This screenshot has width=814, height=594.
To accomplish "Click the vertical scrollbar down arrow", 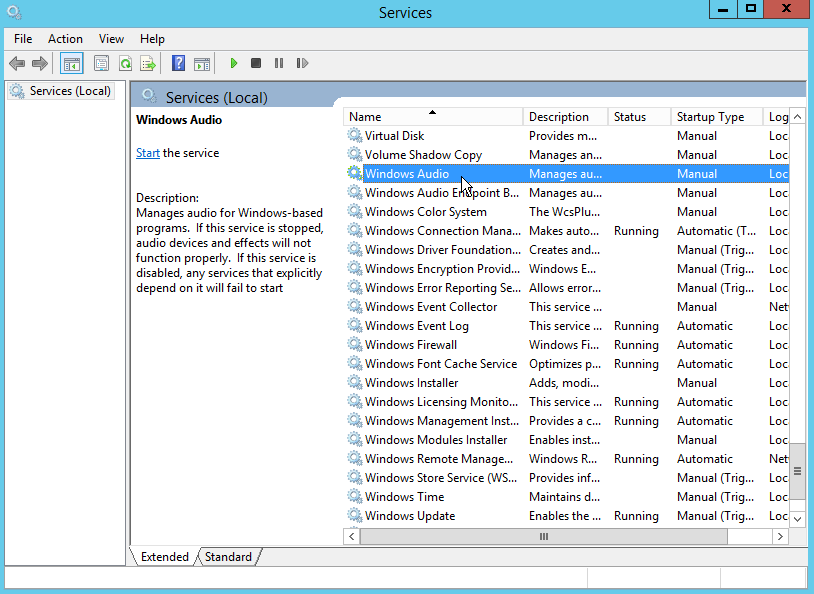I will (797, 518).
